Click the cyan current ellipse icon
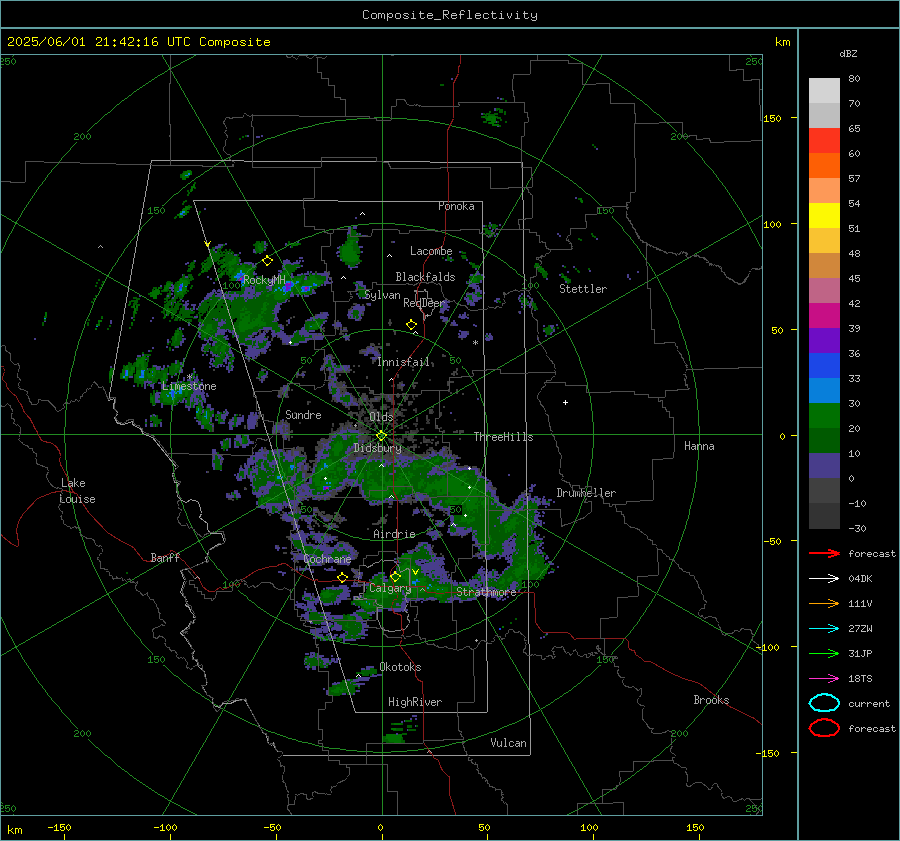Viewport: 900px width, 841px height. [x=824, y=703]
